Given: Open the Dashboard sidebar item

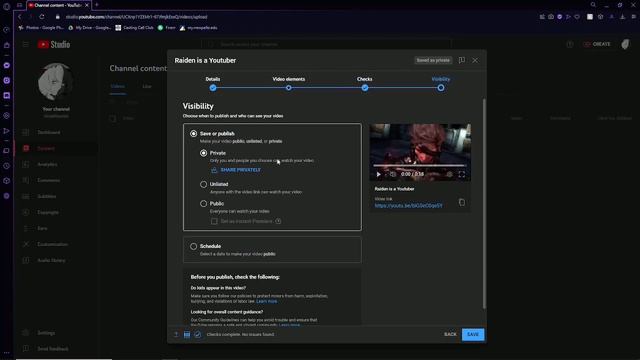Looking at the screenshot, I should click(x=56, y=132).
